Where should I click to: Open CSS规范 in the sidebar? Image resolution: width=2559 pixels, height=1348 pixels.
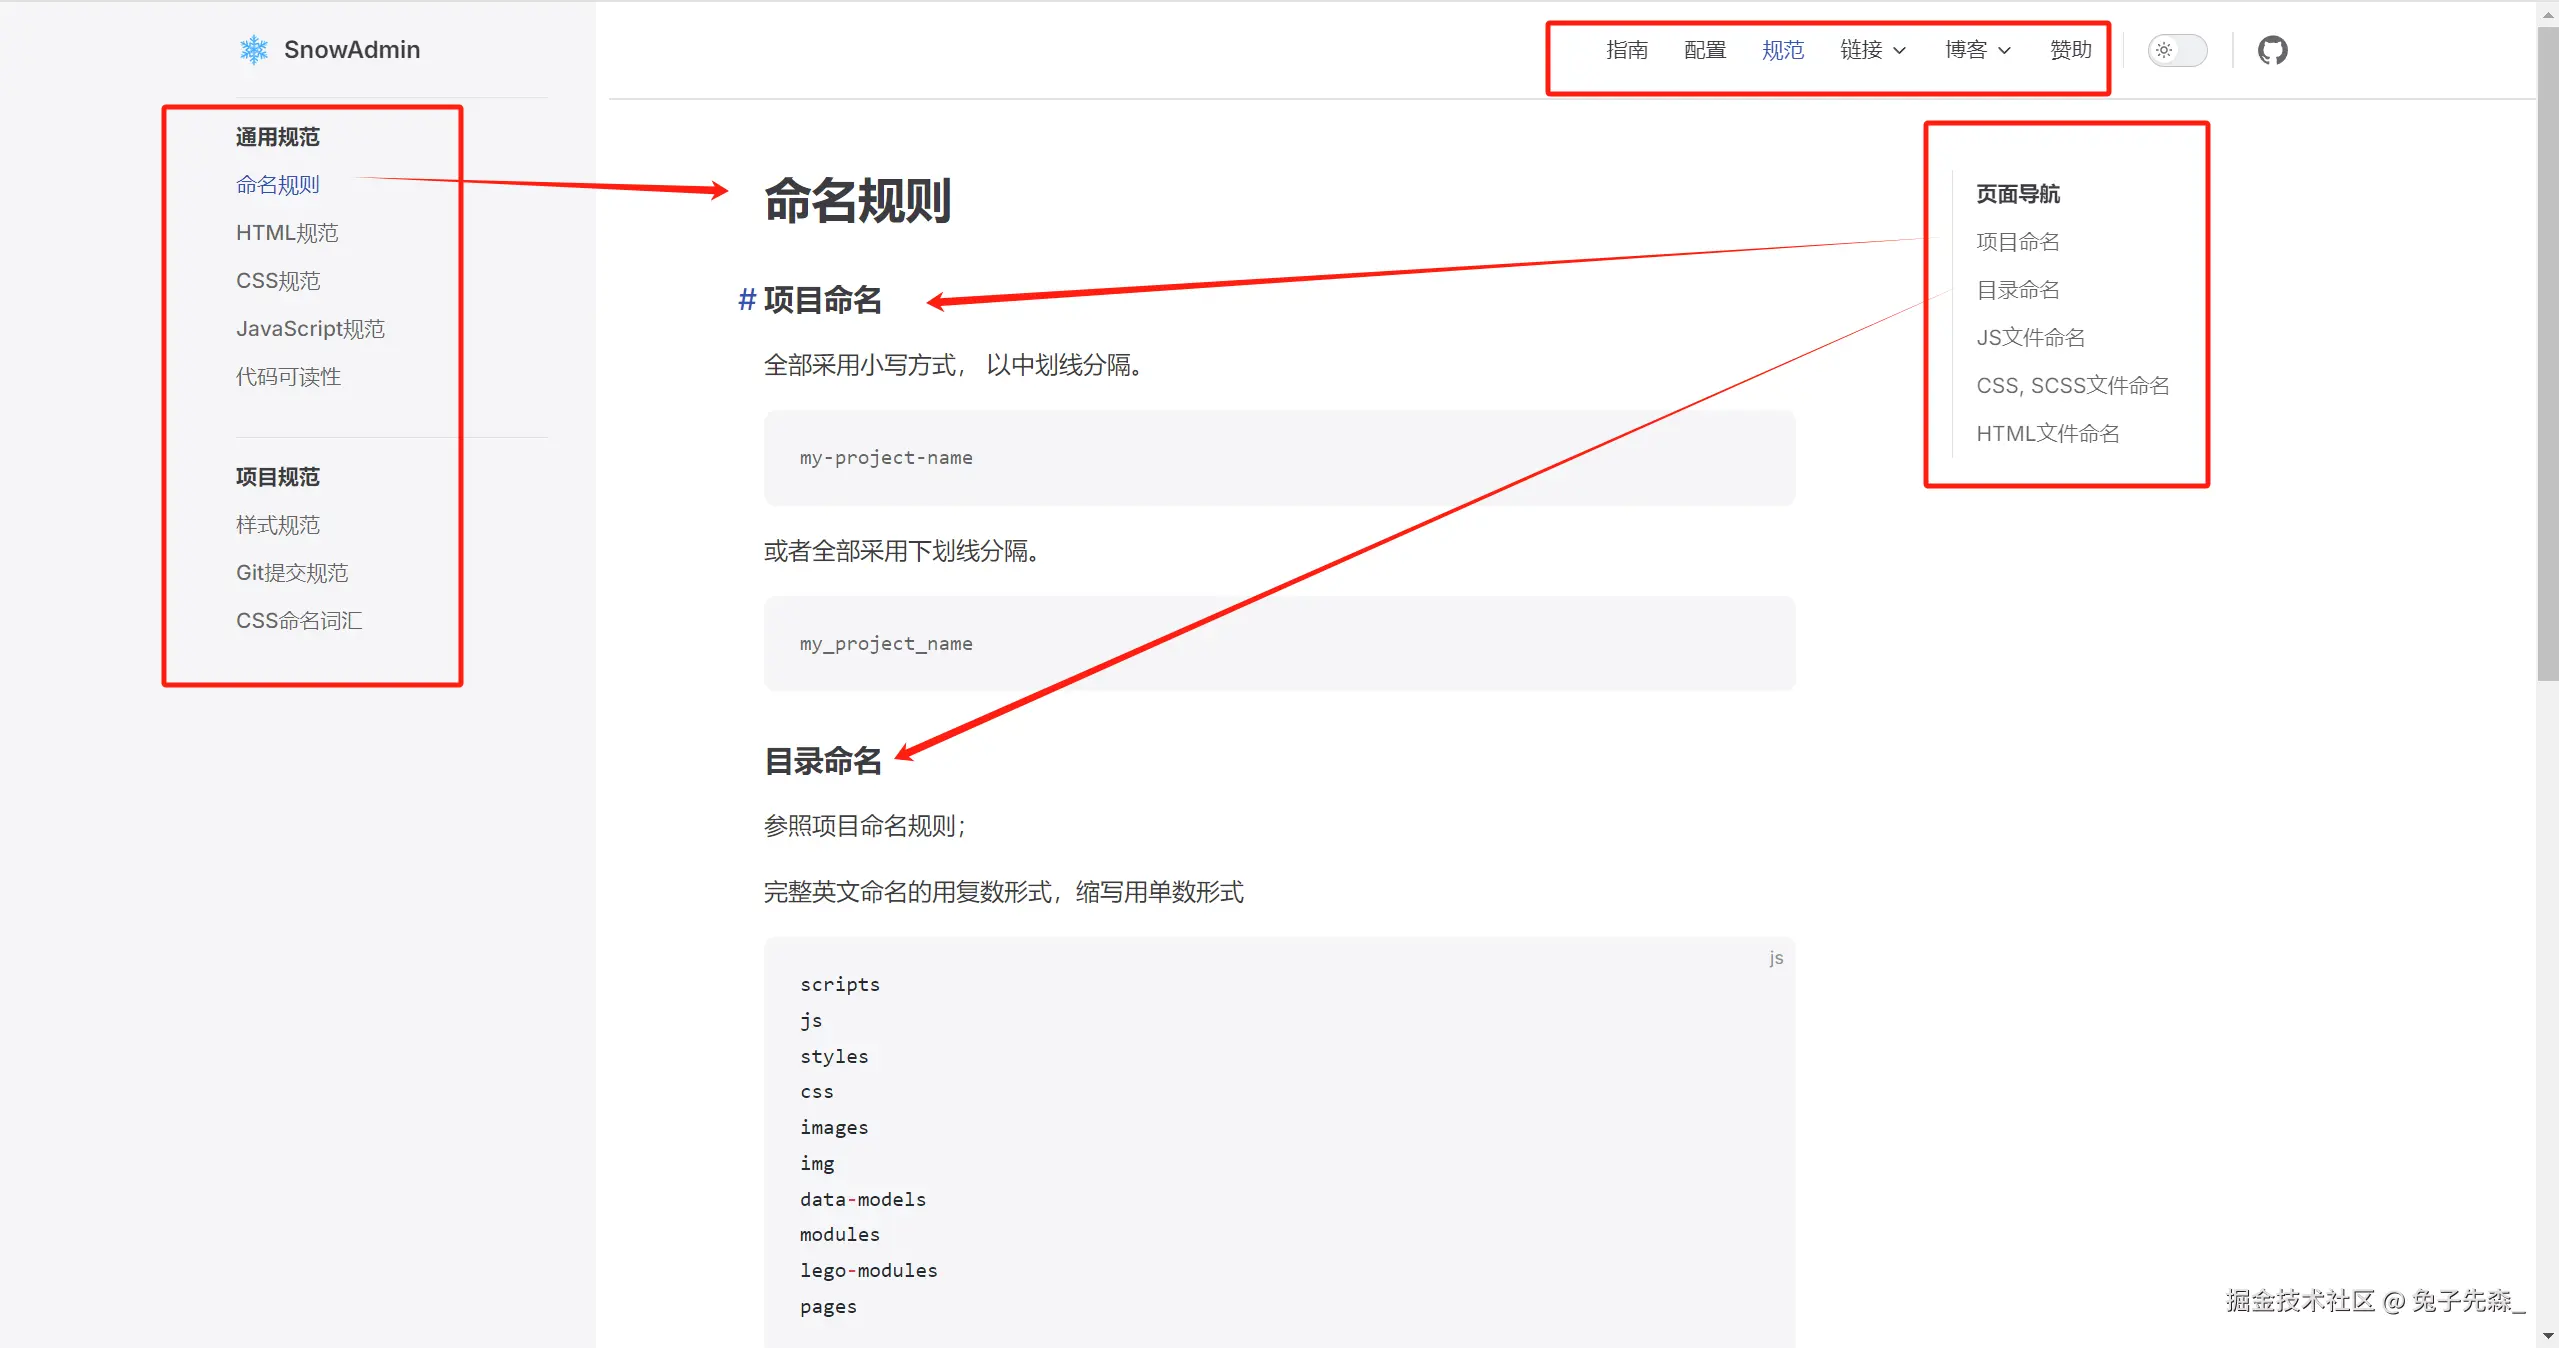tap(278, 281)
